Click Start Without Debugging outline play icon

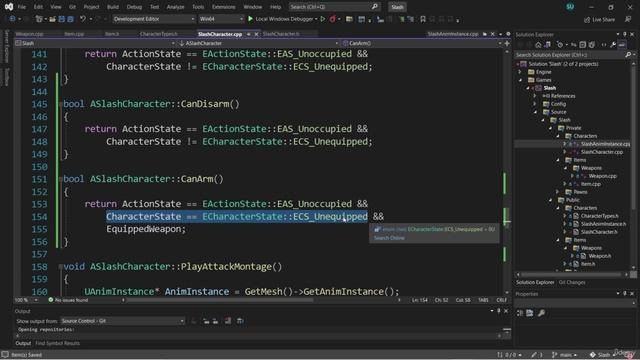[x=323, y=19]
